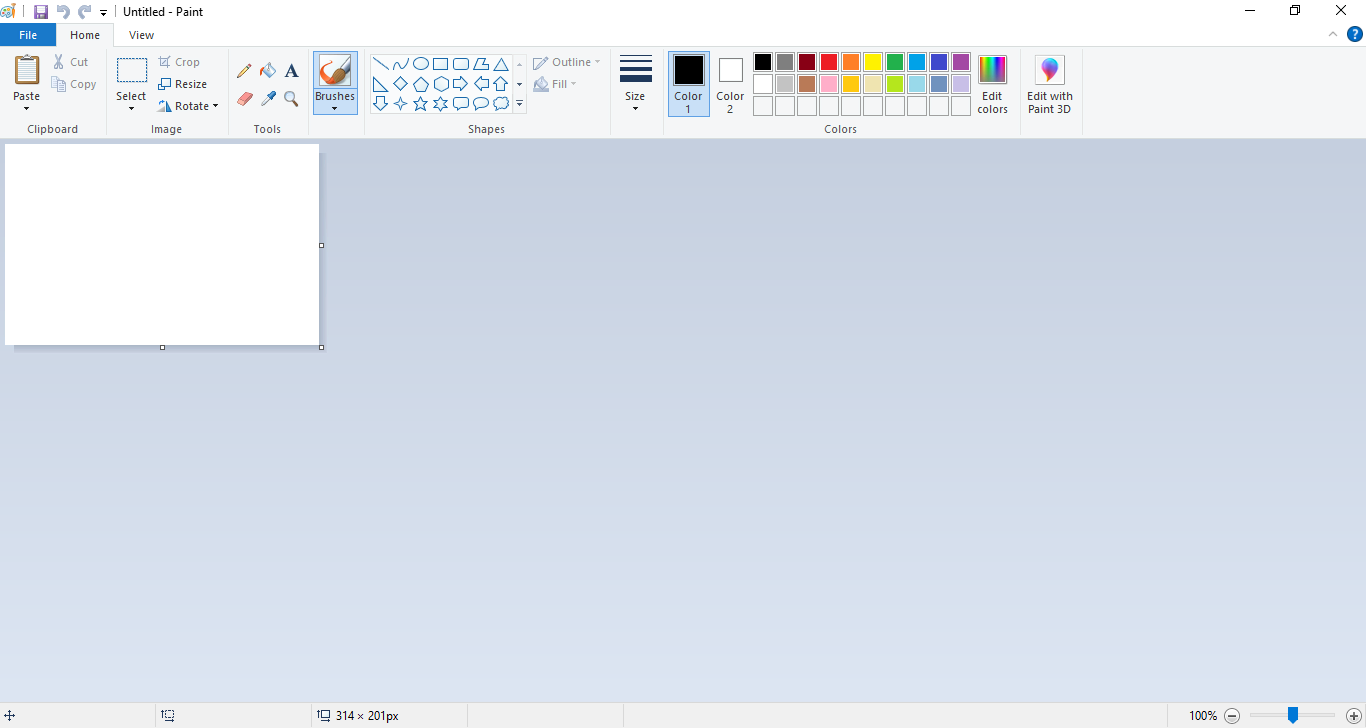The image size is (1366, 728).
Task: Open the Size line thickness dropdown
Action: (x=635, y=84)
